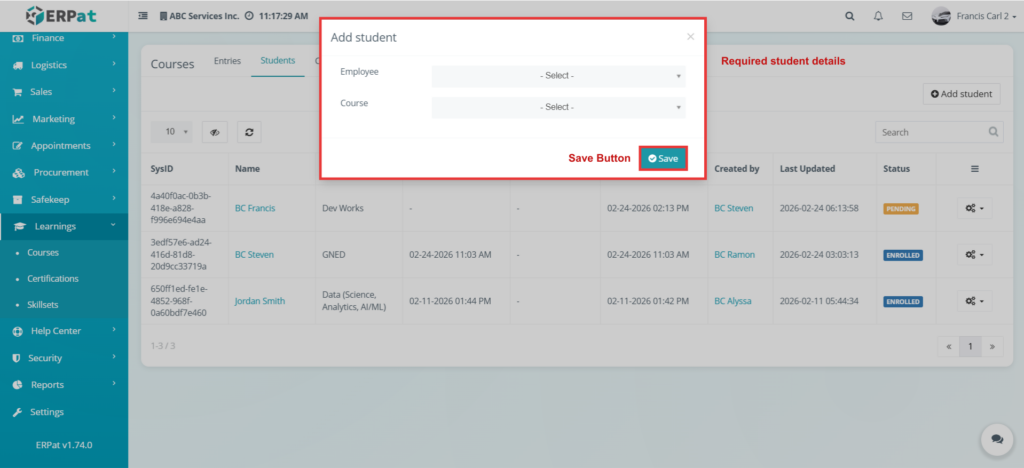Click the Marketing chart icon
The width and height of the screenshot is (1024, 468).
pyautogui.click(x=18, y=119)
